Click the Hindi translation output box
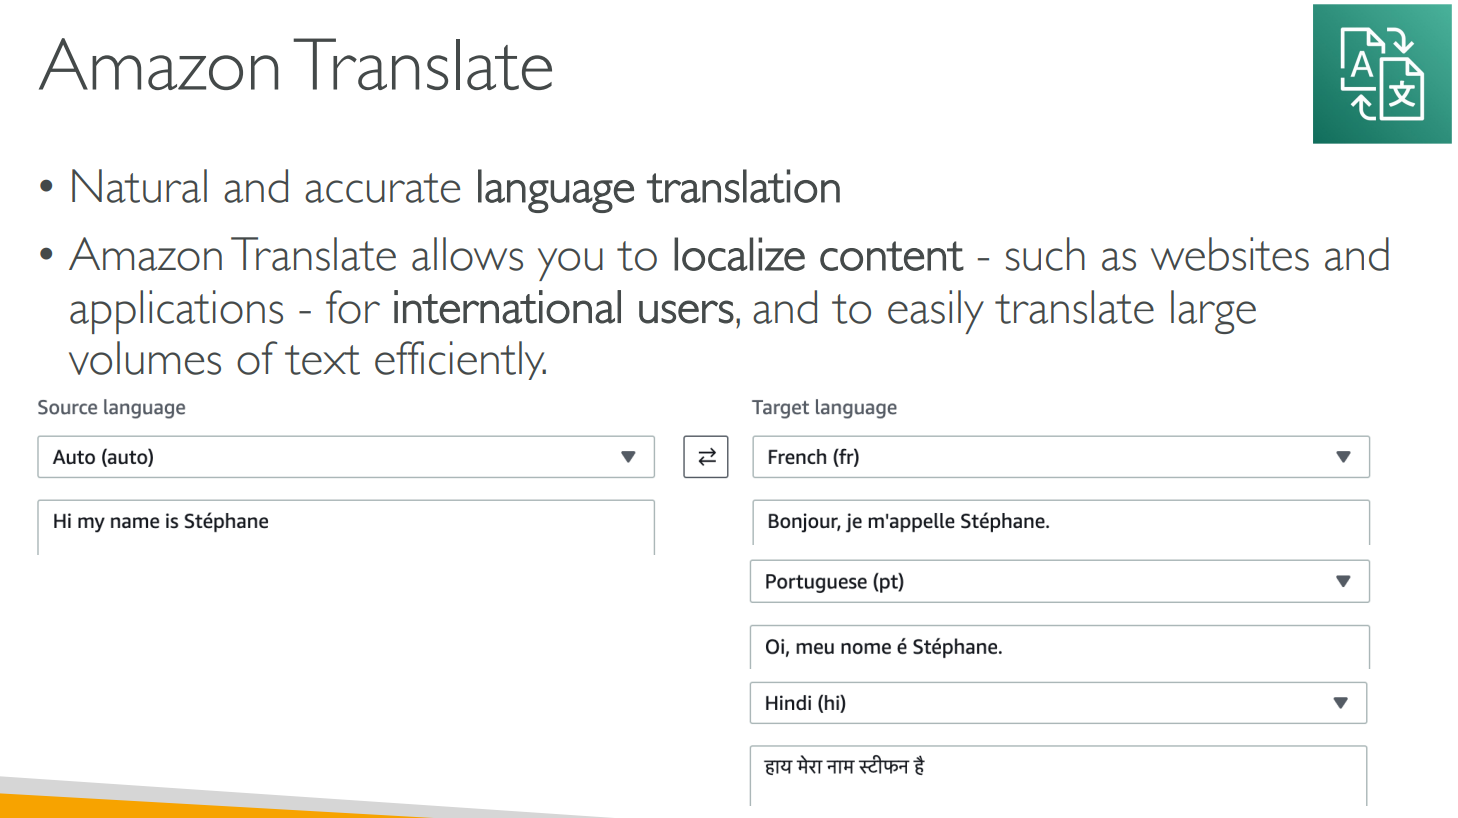Image resolution: width=1458 pixels, height=818 pixels. point(1057,773)
